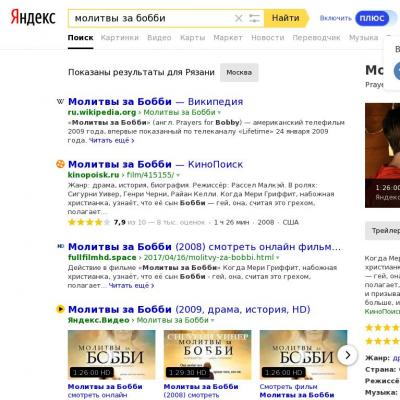Open the middle video thumbnail 1:29:30 HD
The height and width of the screenshot is (400, 400).
tap(207, 355)
